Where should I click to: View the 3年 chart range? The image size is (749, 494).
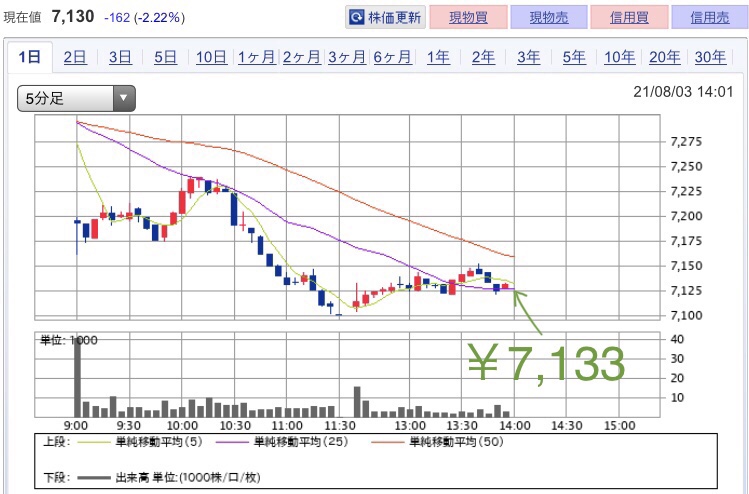pos(529,57)
